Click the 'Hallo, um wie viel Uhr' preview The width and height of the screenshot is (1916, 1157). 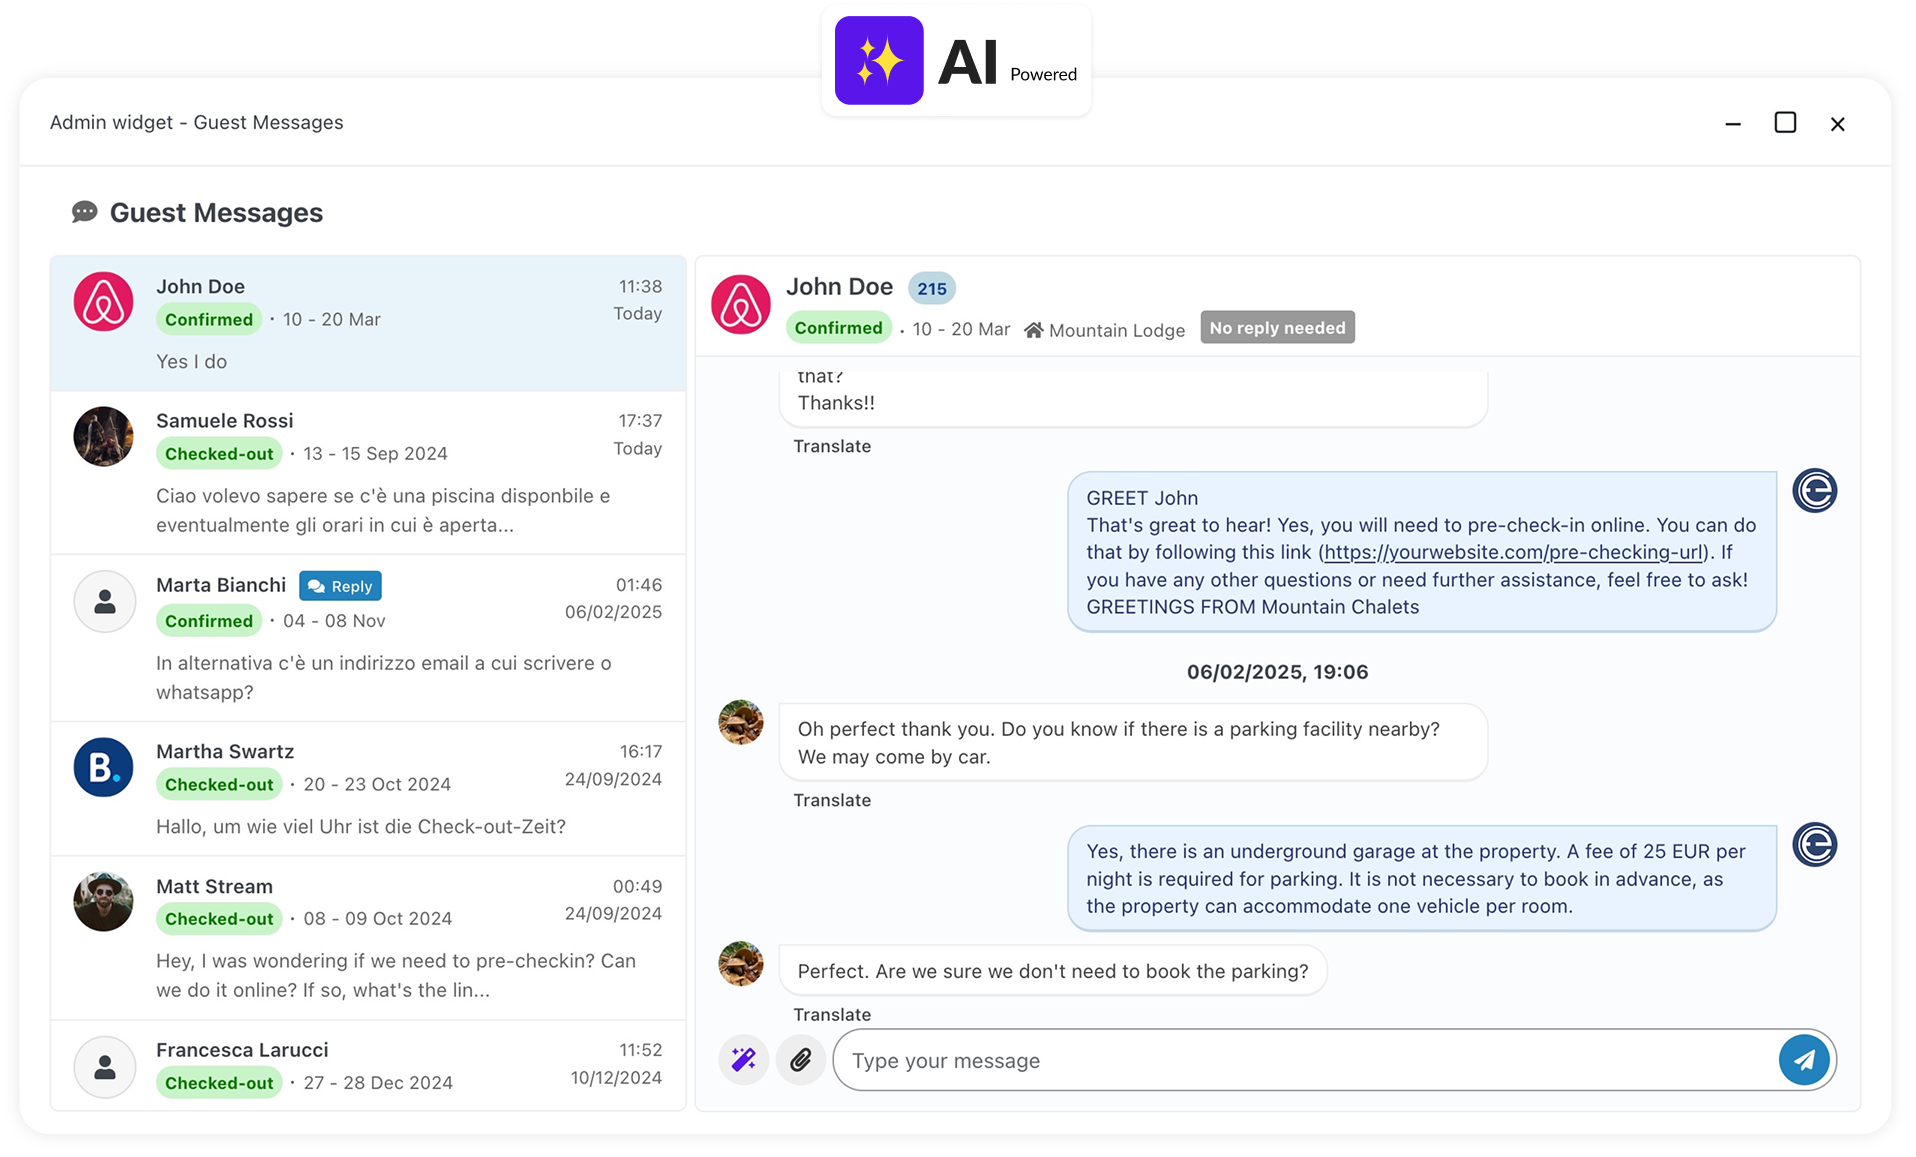point(361,827)
